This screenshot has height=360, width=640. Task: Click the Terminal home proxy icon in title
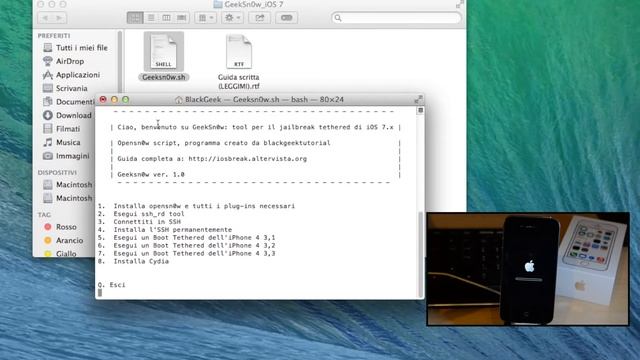click(x=178, y=100)
